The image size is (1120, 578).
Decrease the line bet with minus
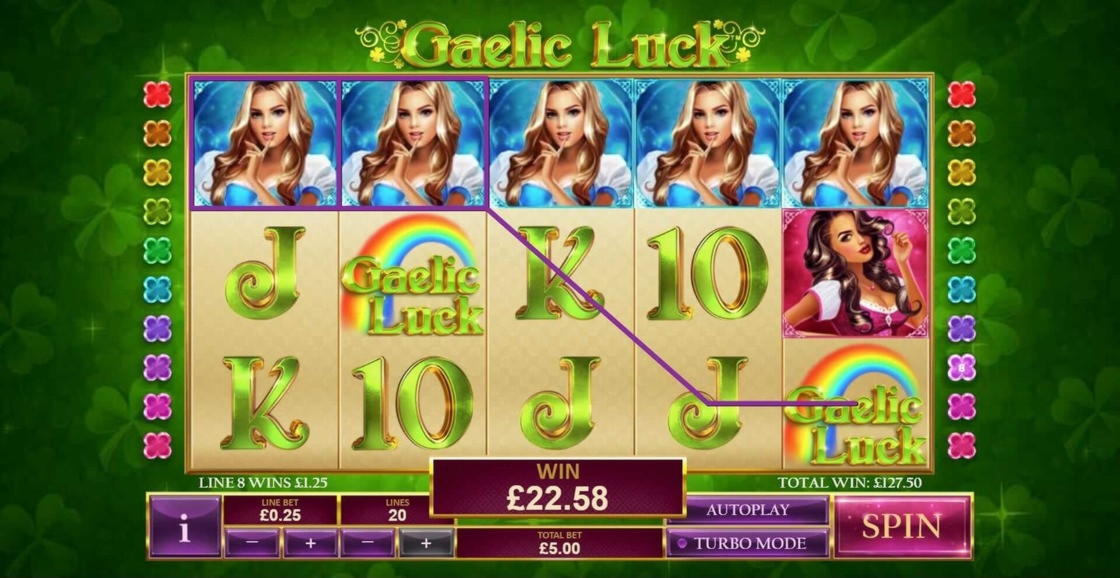pyautogui.click(x=252, y=543)
